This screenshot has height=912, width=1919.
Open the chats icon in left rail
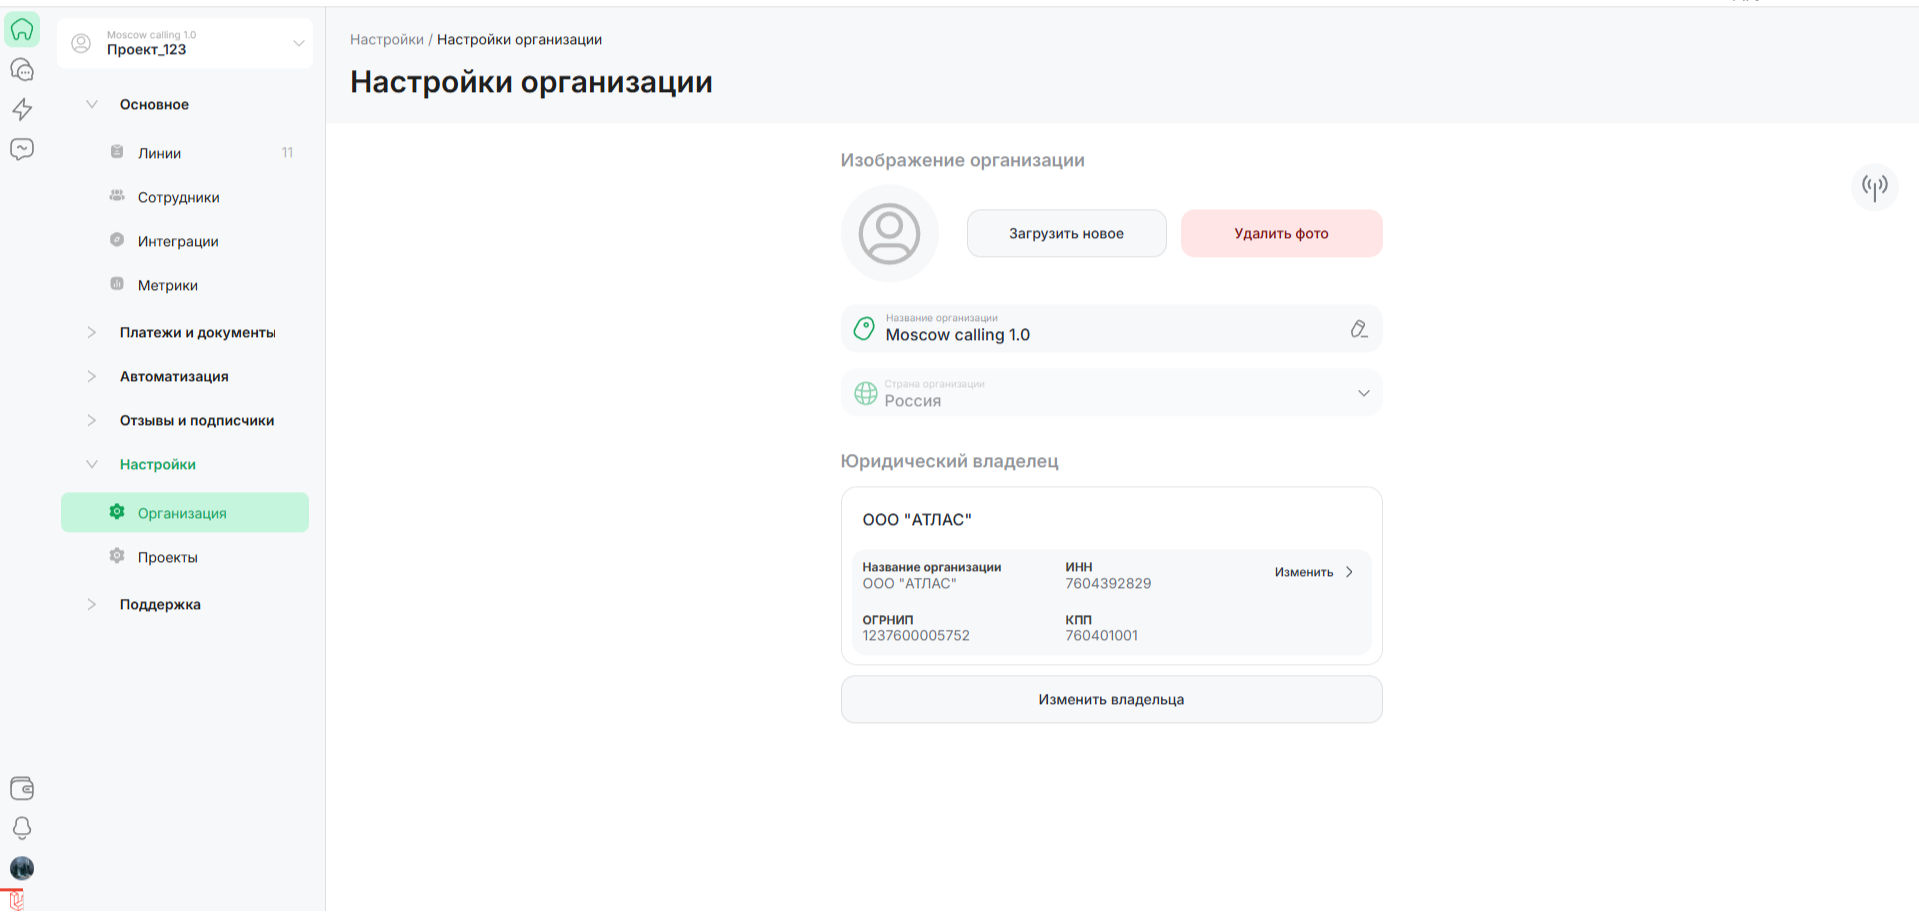click(22, 70)
